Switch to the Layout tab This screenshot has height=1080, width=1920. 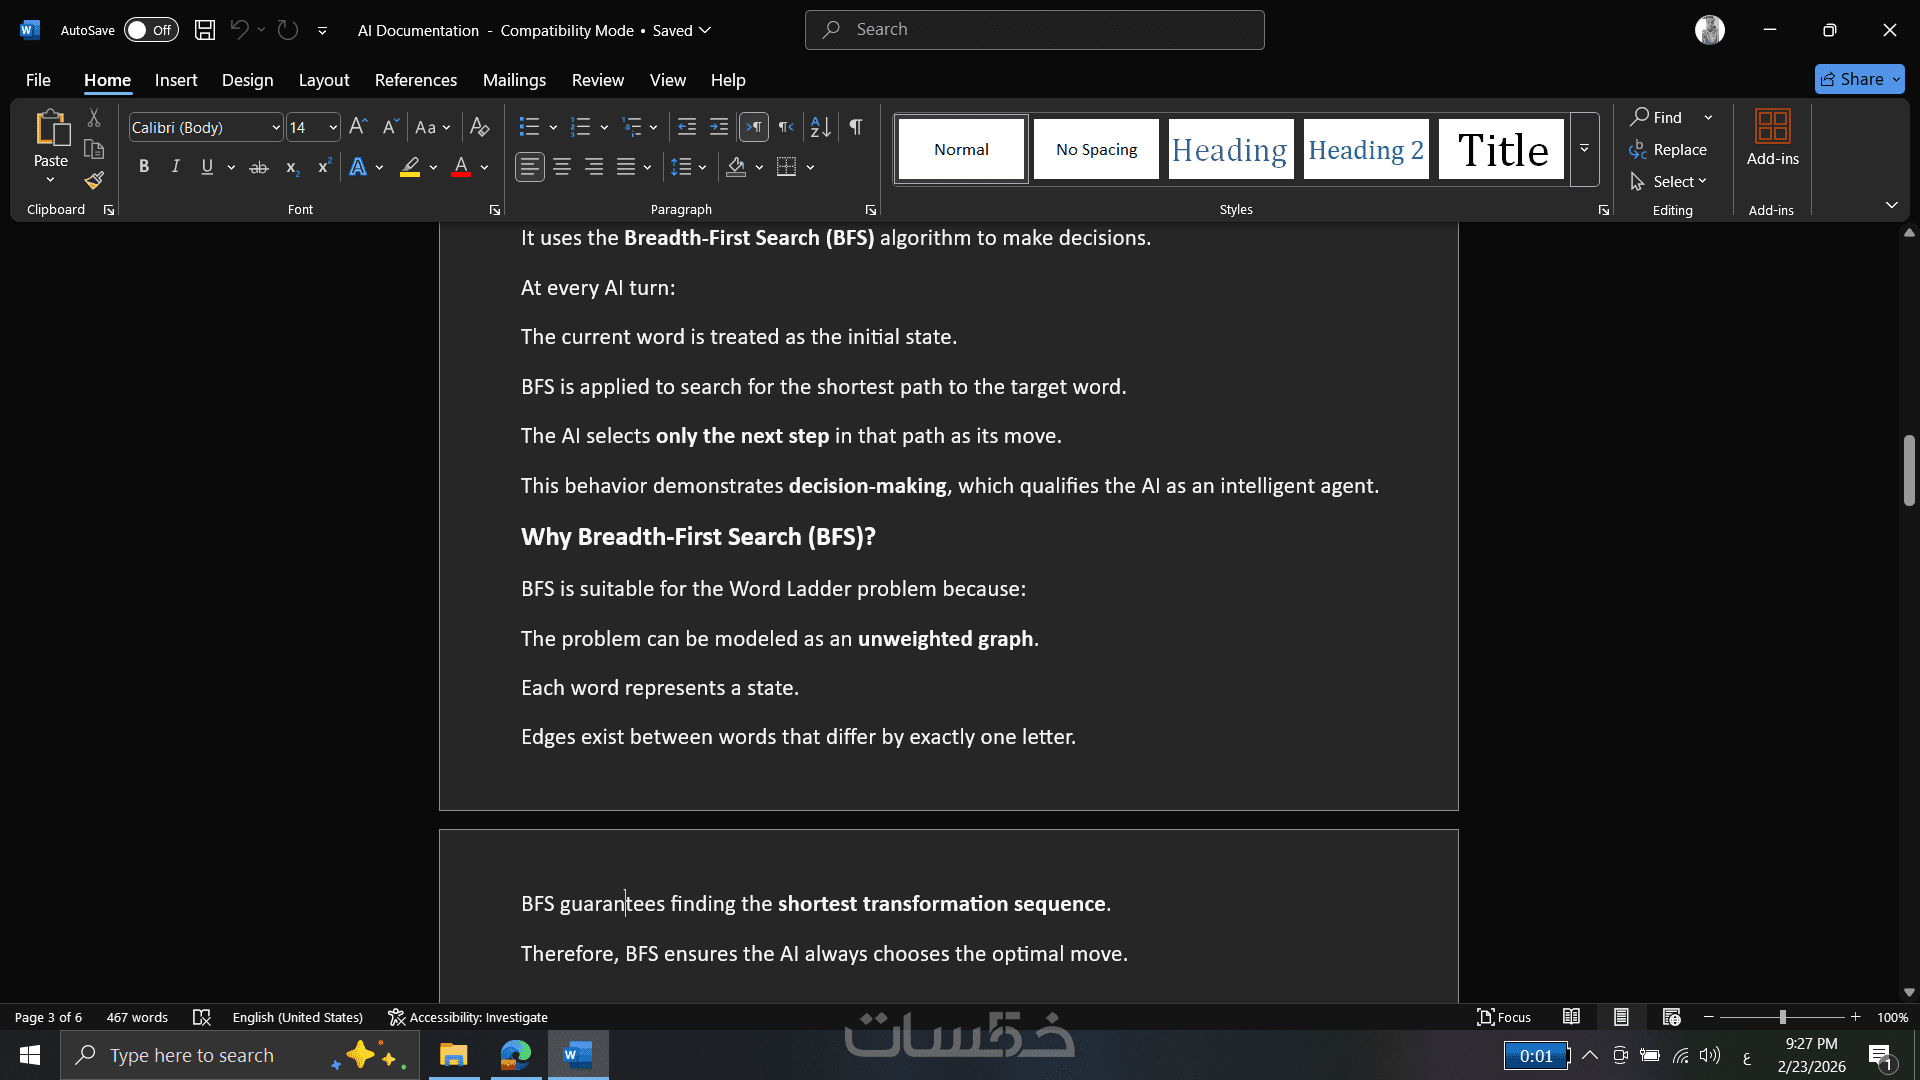tap(324, 80)
